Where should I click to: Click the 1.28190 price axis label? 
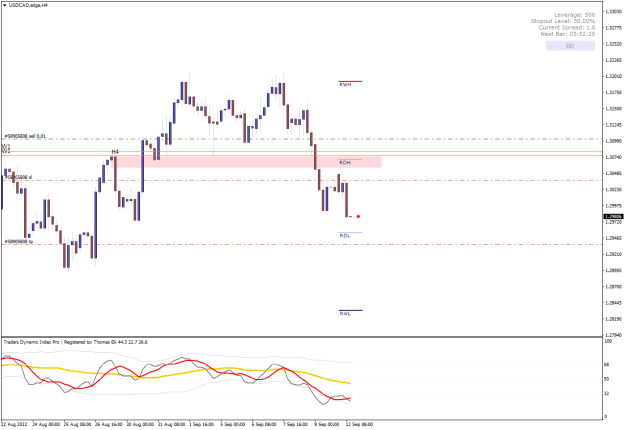click(x=613, y=319)
